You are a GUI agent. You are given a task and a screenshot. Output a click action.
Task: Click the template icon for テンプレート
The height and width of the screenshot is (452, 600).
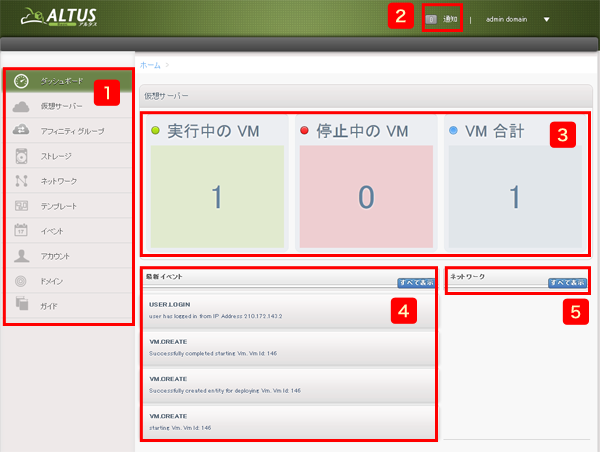(x=22, y=206)
